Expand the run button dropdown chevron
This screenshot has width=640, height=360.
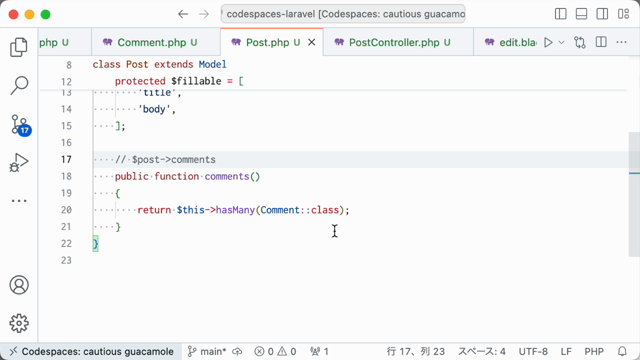click(561, 42)
